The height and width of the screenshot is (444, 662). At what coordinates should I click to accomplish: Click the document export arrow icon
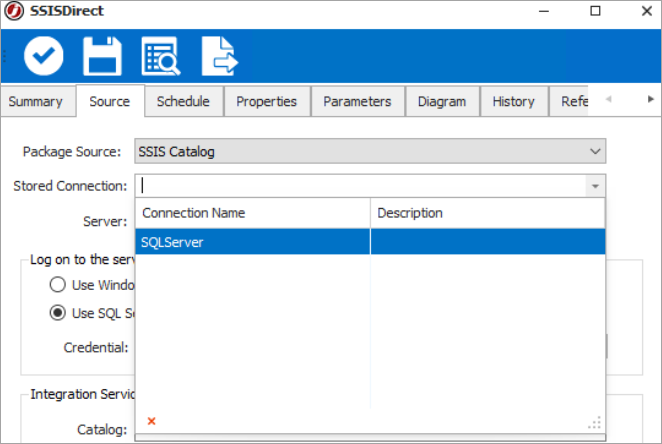point(219,56)
